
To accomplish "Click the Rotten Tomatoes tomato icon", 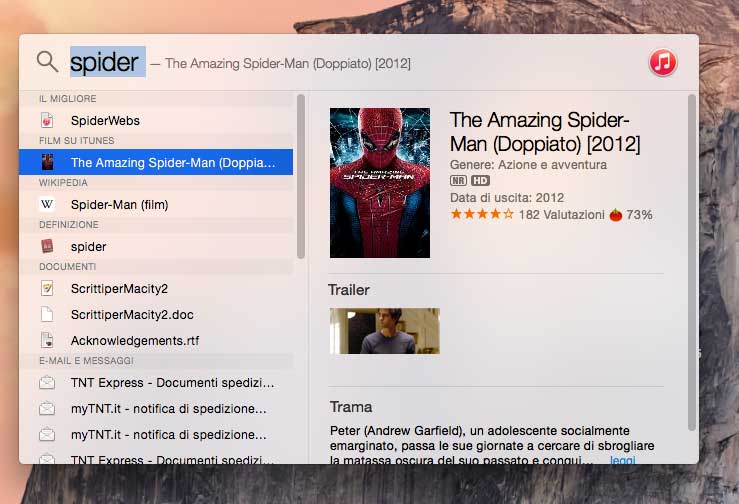I will pyautogui.click(x=616, y=215).
